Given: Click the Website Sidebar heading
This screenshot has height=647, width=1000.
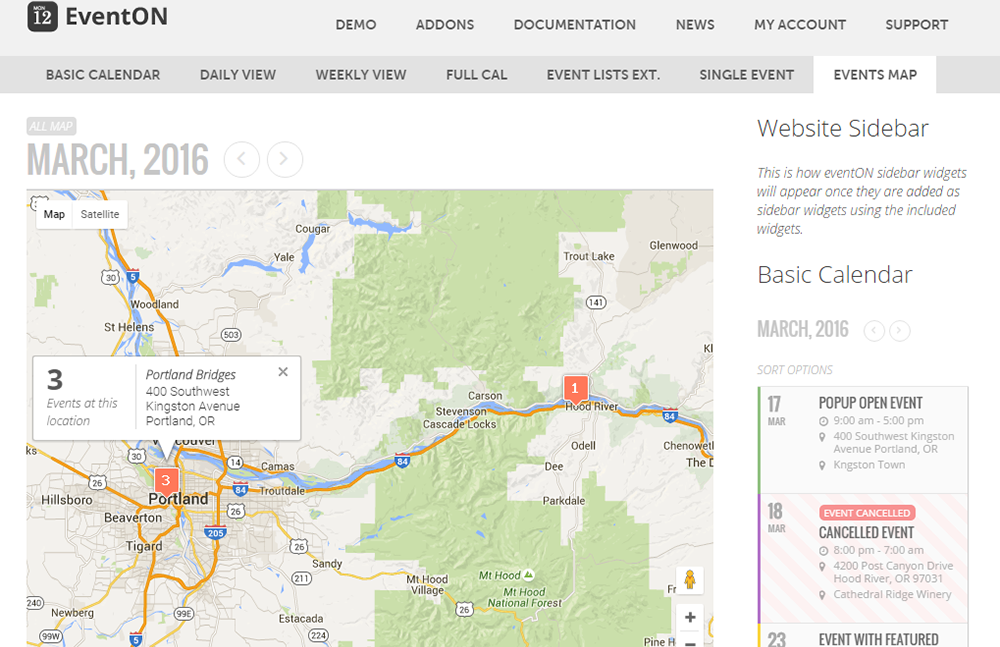Looking at the screenshot, I should click(x=842, y=128).
